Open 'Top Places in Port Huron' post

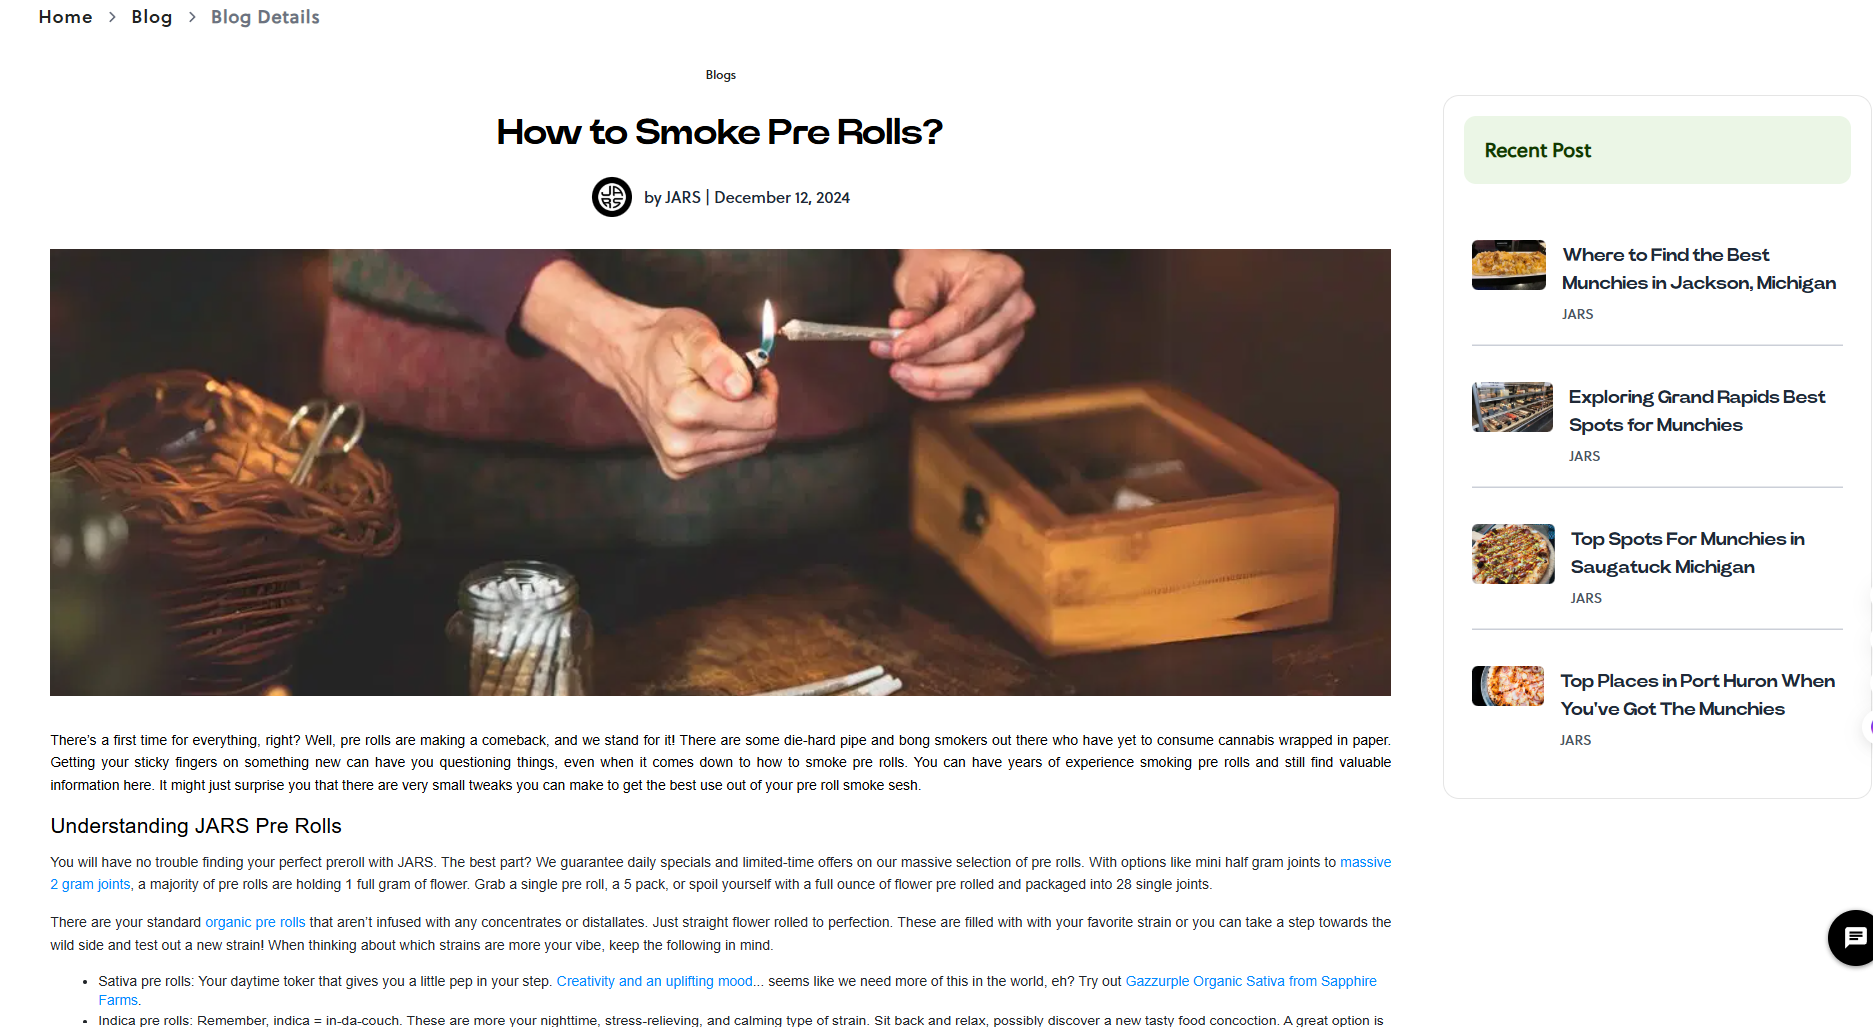1698,695
